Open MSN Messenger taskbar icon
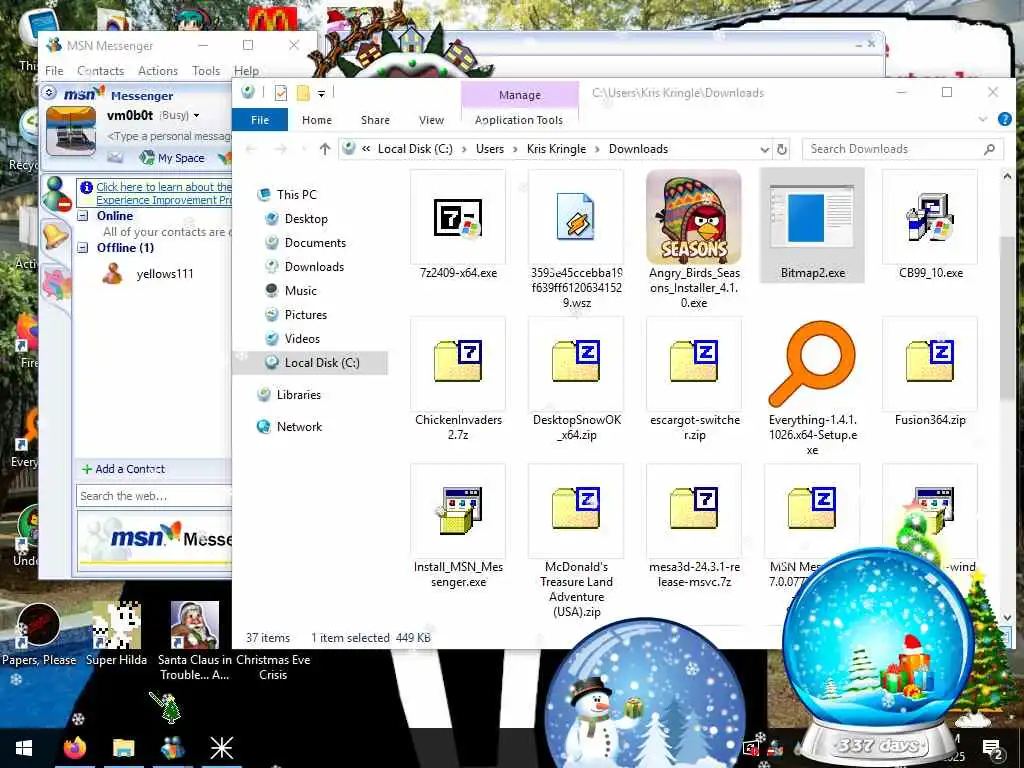This screenshot has height=768, width=1024. click(x=172, y=748)
